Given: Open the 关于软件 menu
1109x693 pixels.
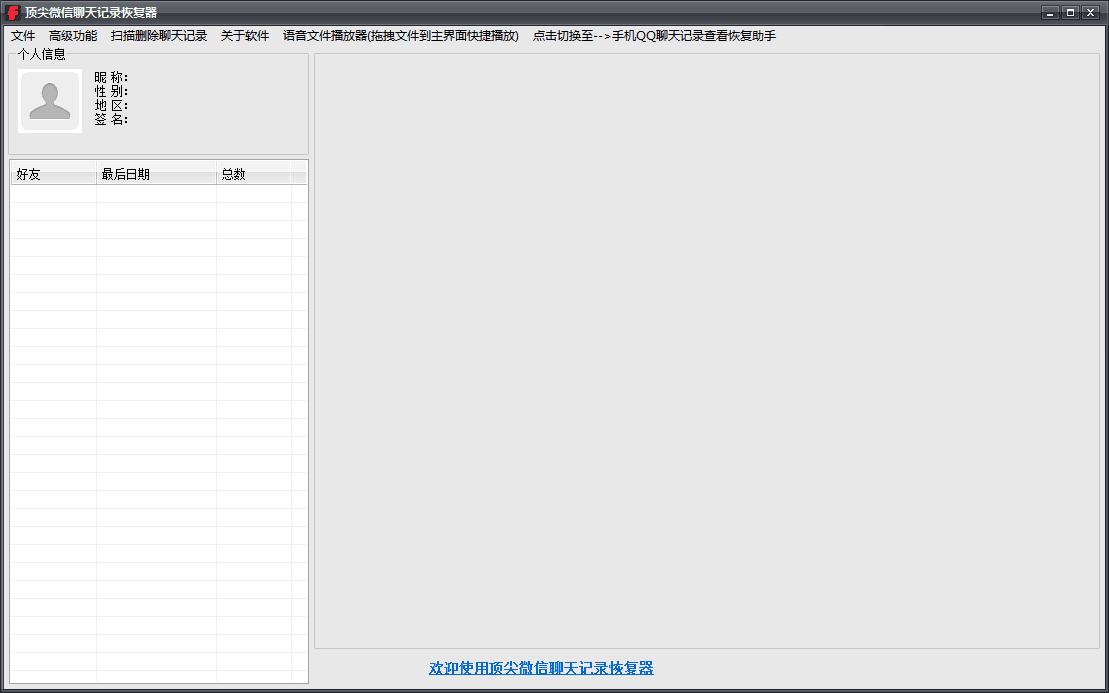Looking at the screenshot, I should point(245,36).
